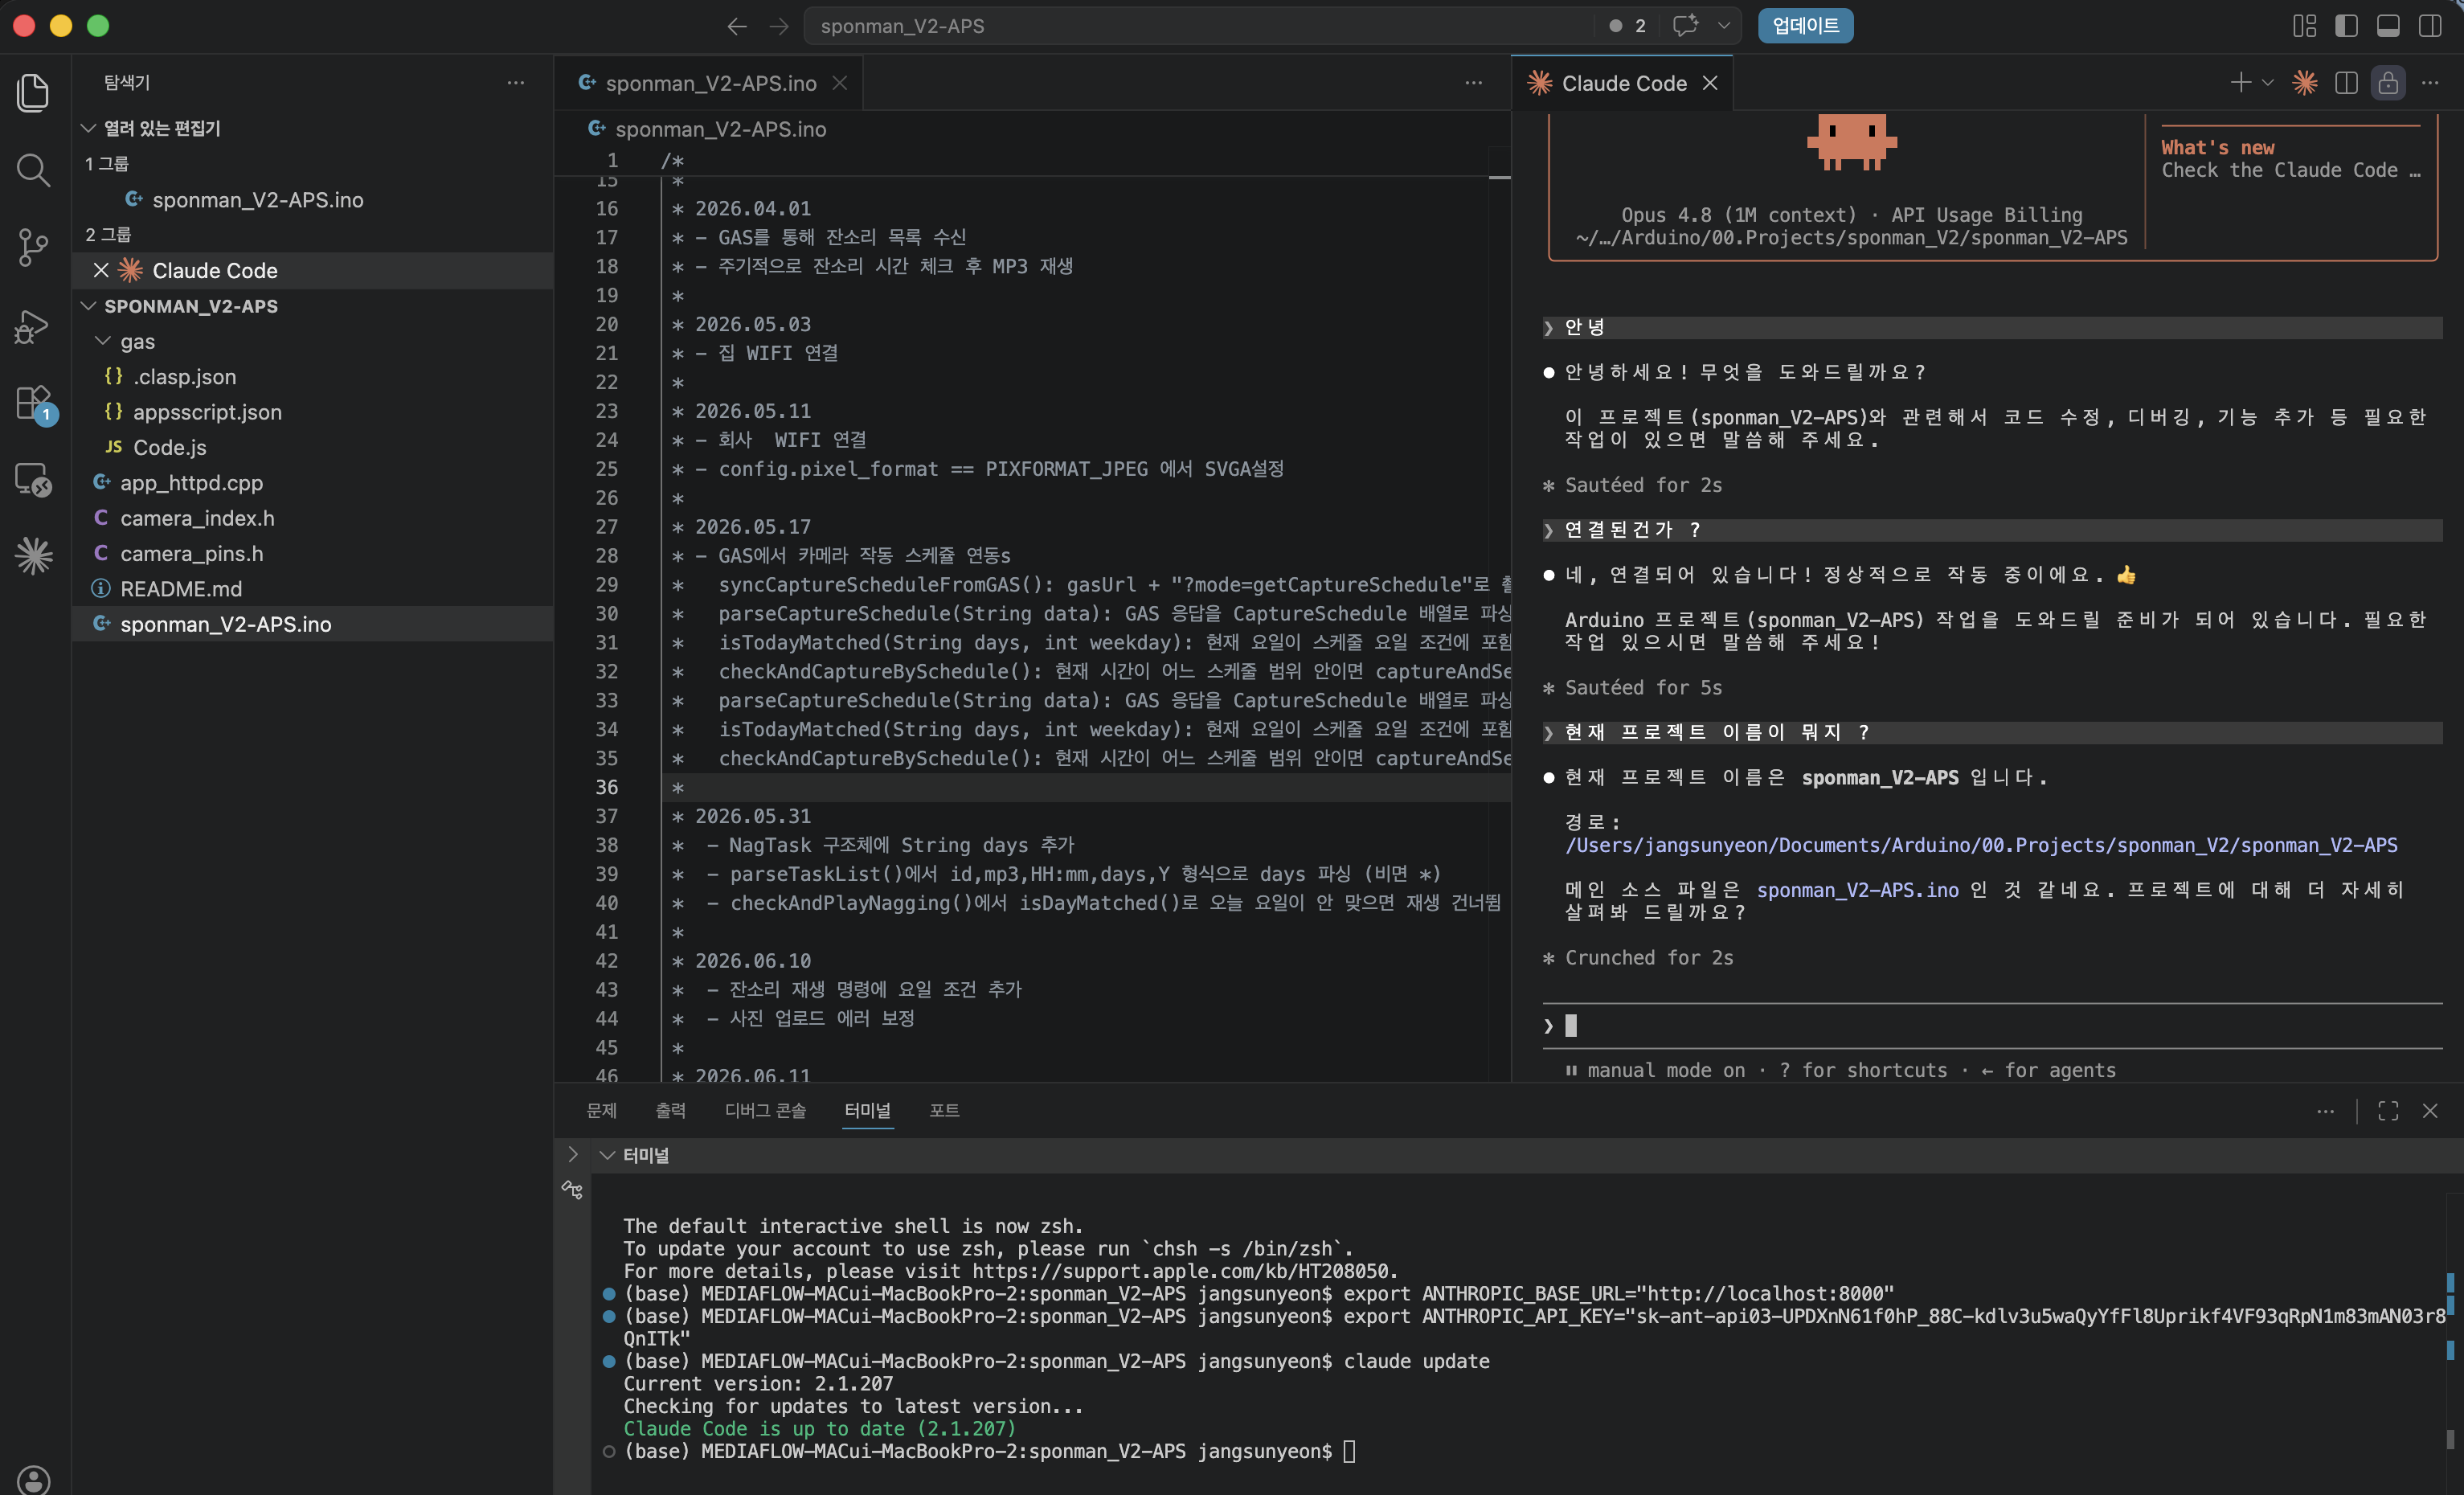Viewport: 2464px width, 1495px height.
Task: Switch to the Output panel tab
Action: coord(670,1110)
